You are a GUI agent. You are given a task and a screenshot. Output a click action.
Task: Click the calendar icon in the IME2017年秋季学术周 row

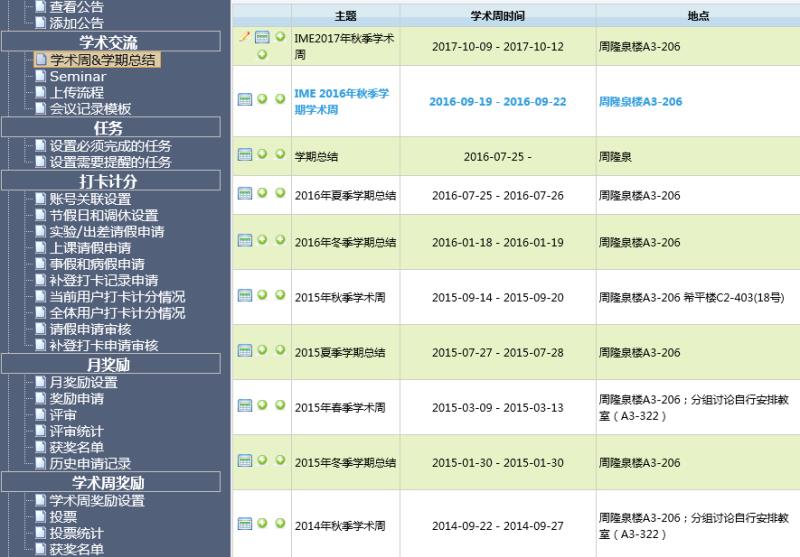tap(262, 37)
